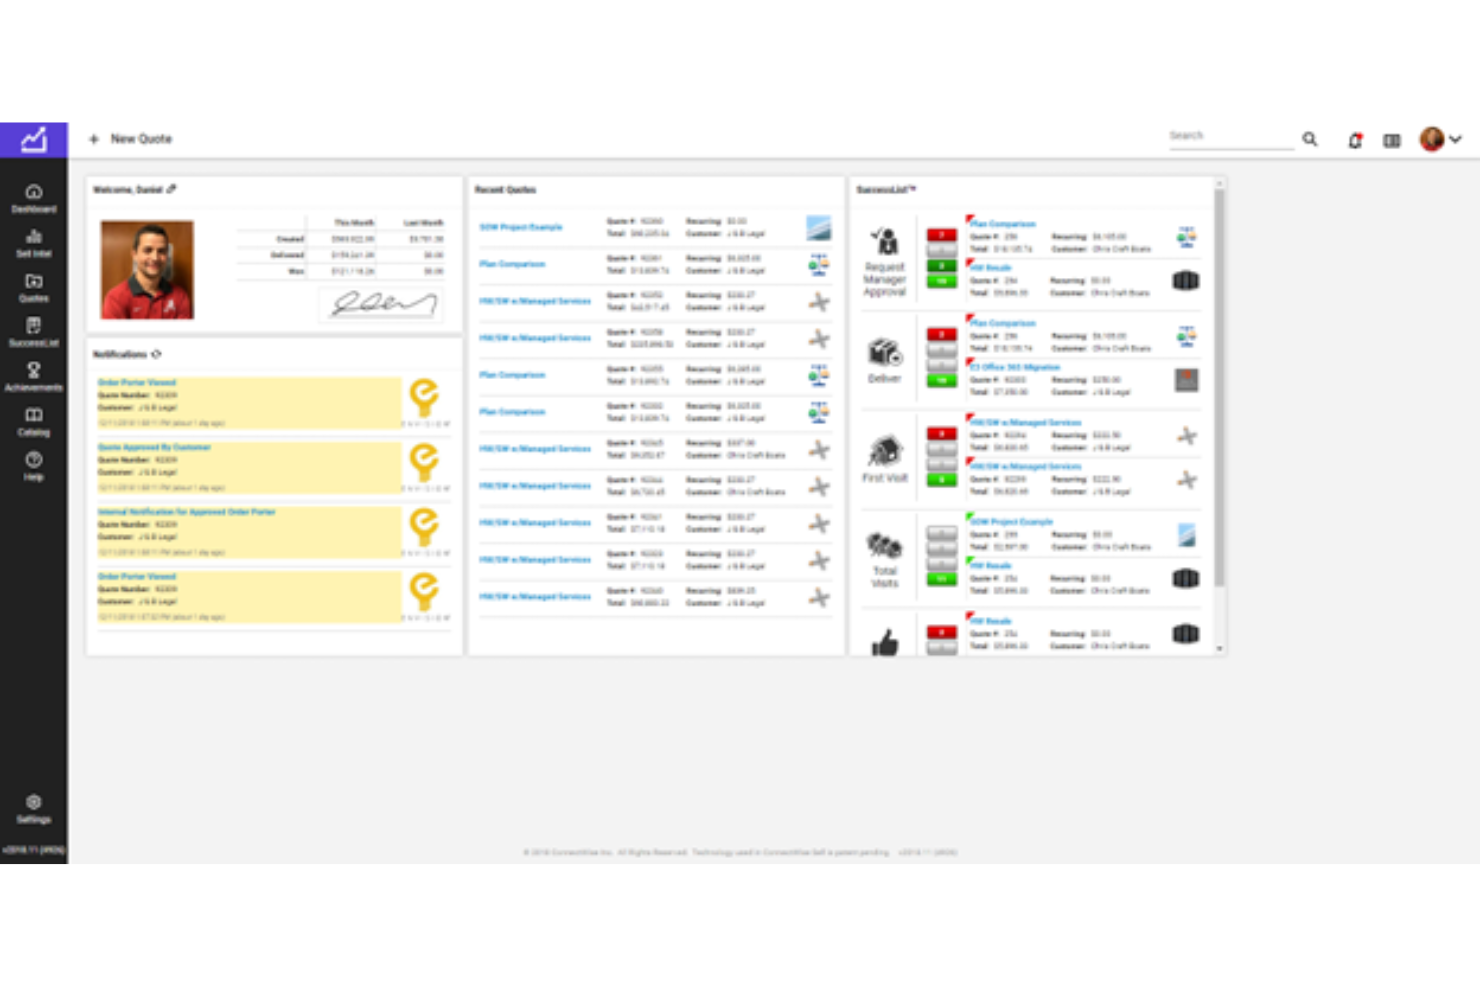
Task: Open the SuccessList sidebar panel
Action: pyautogui.click(x=34, y=332)
